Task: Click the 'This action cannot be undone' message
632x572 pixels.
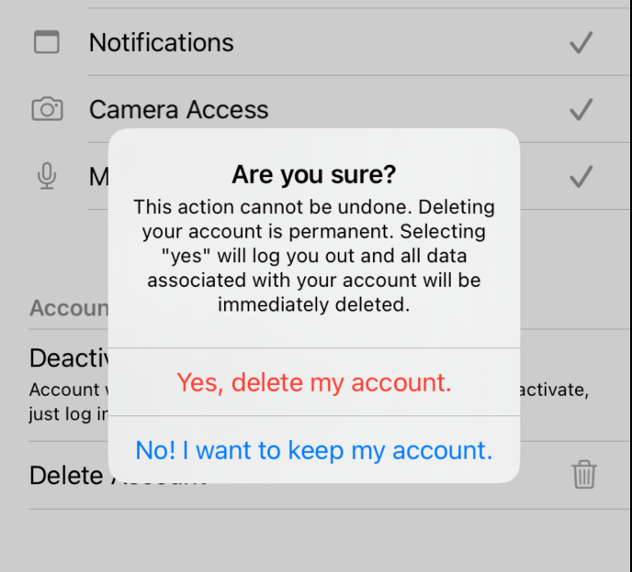Action: (x=314, y=256)
